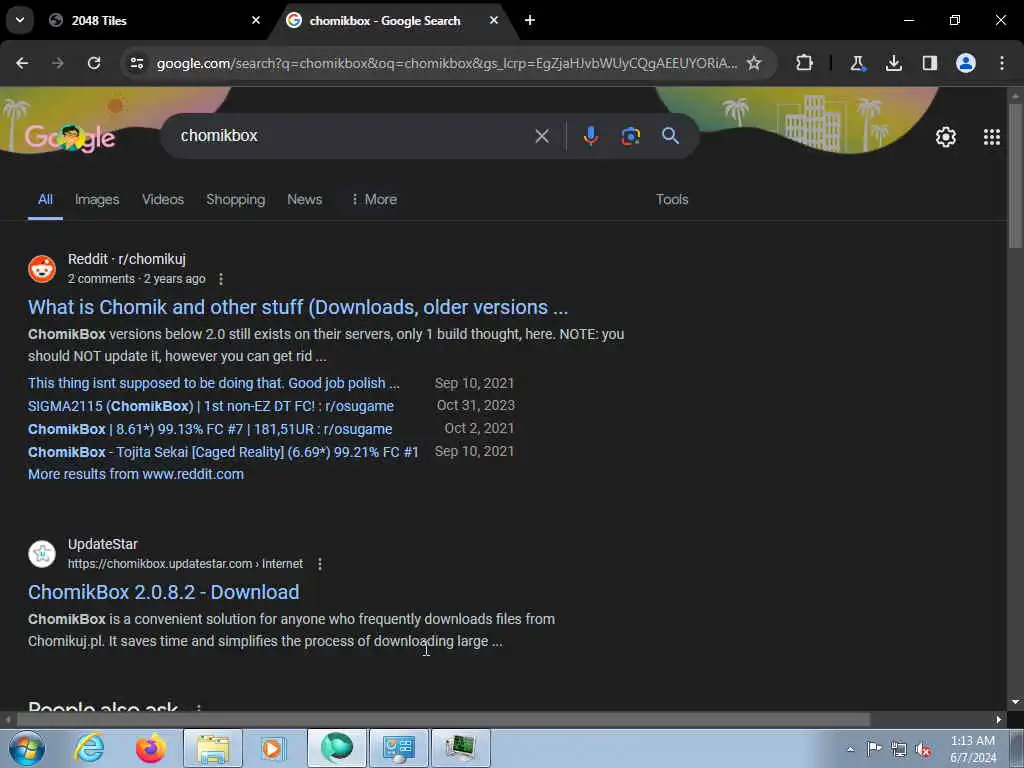
Task: Open ChomikBox 2.0.8.2 - Download result
Action: [x=163, y=592]
